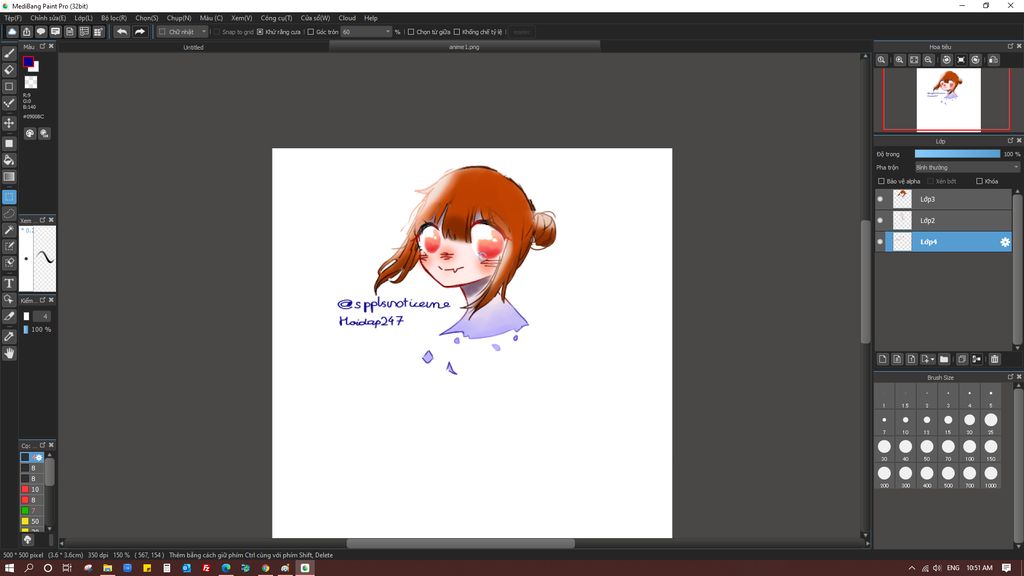Image resolution: width=1024 pixels, height=576 pixels.
Task: Open the Lớp(L) menu
Action: click(x=84, y=18)
